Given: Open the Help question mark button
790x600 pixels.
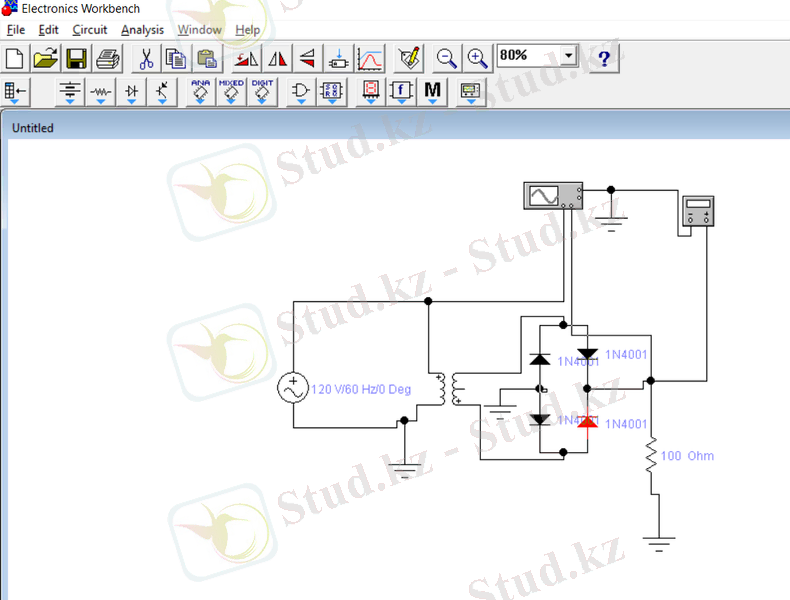Looking at the screenshot, I should [x=604, y=57].
